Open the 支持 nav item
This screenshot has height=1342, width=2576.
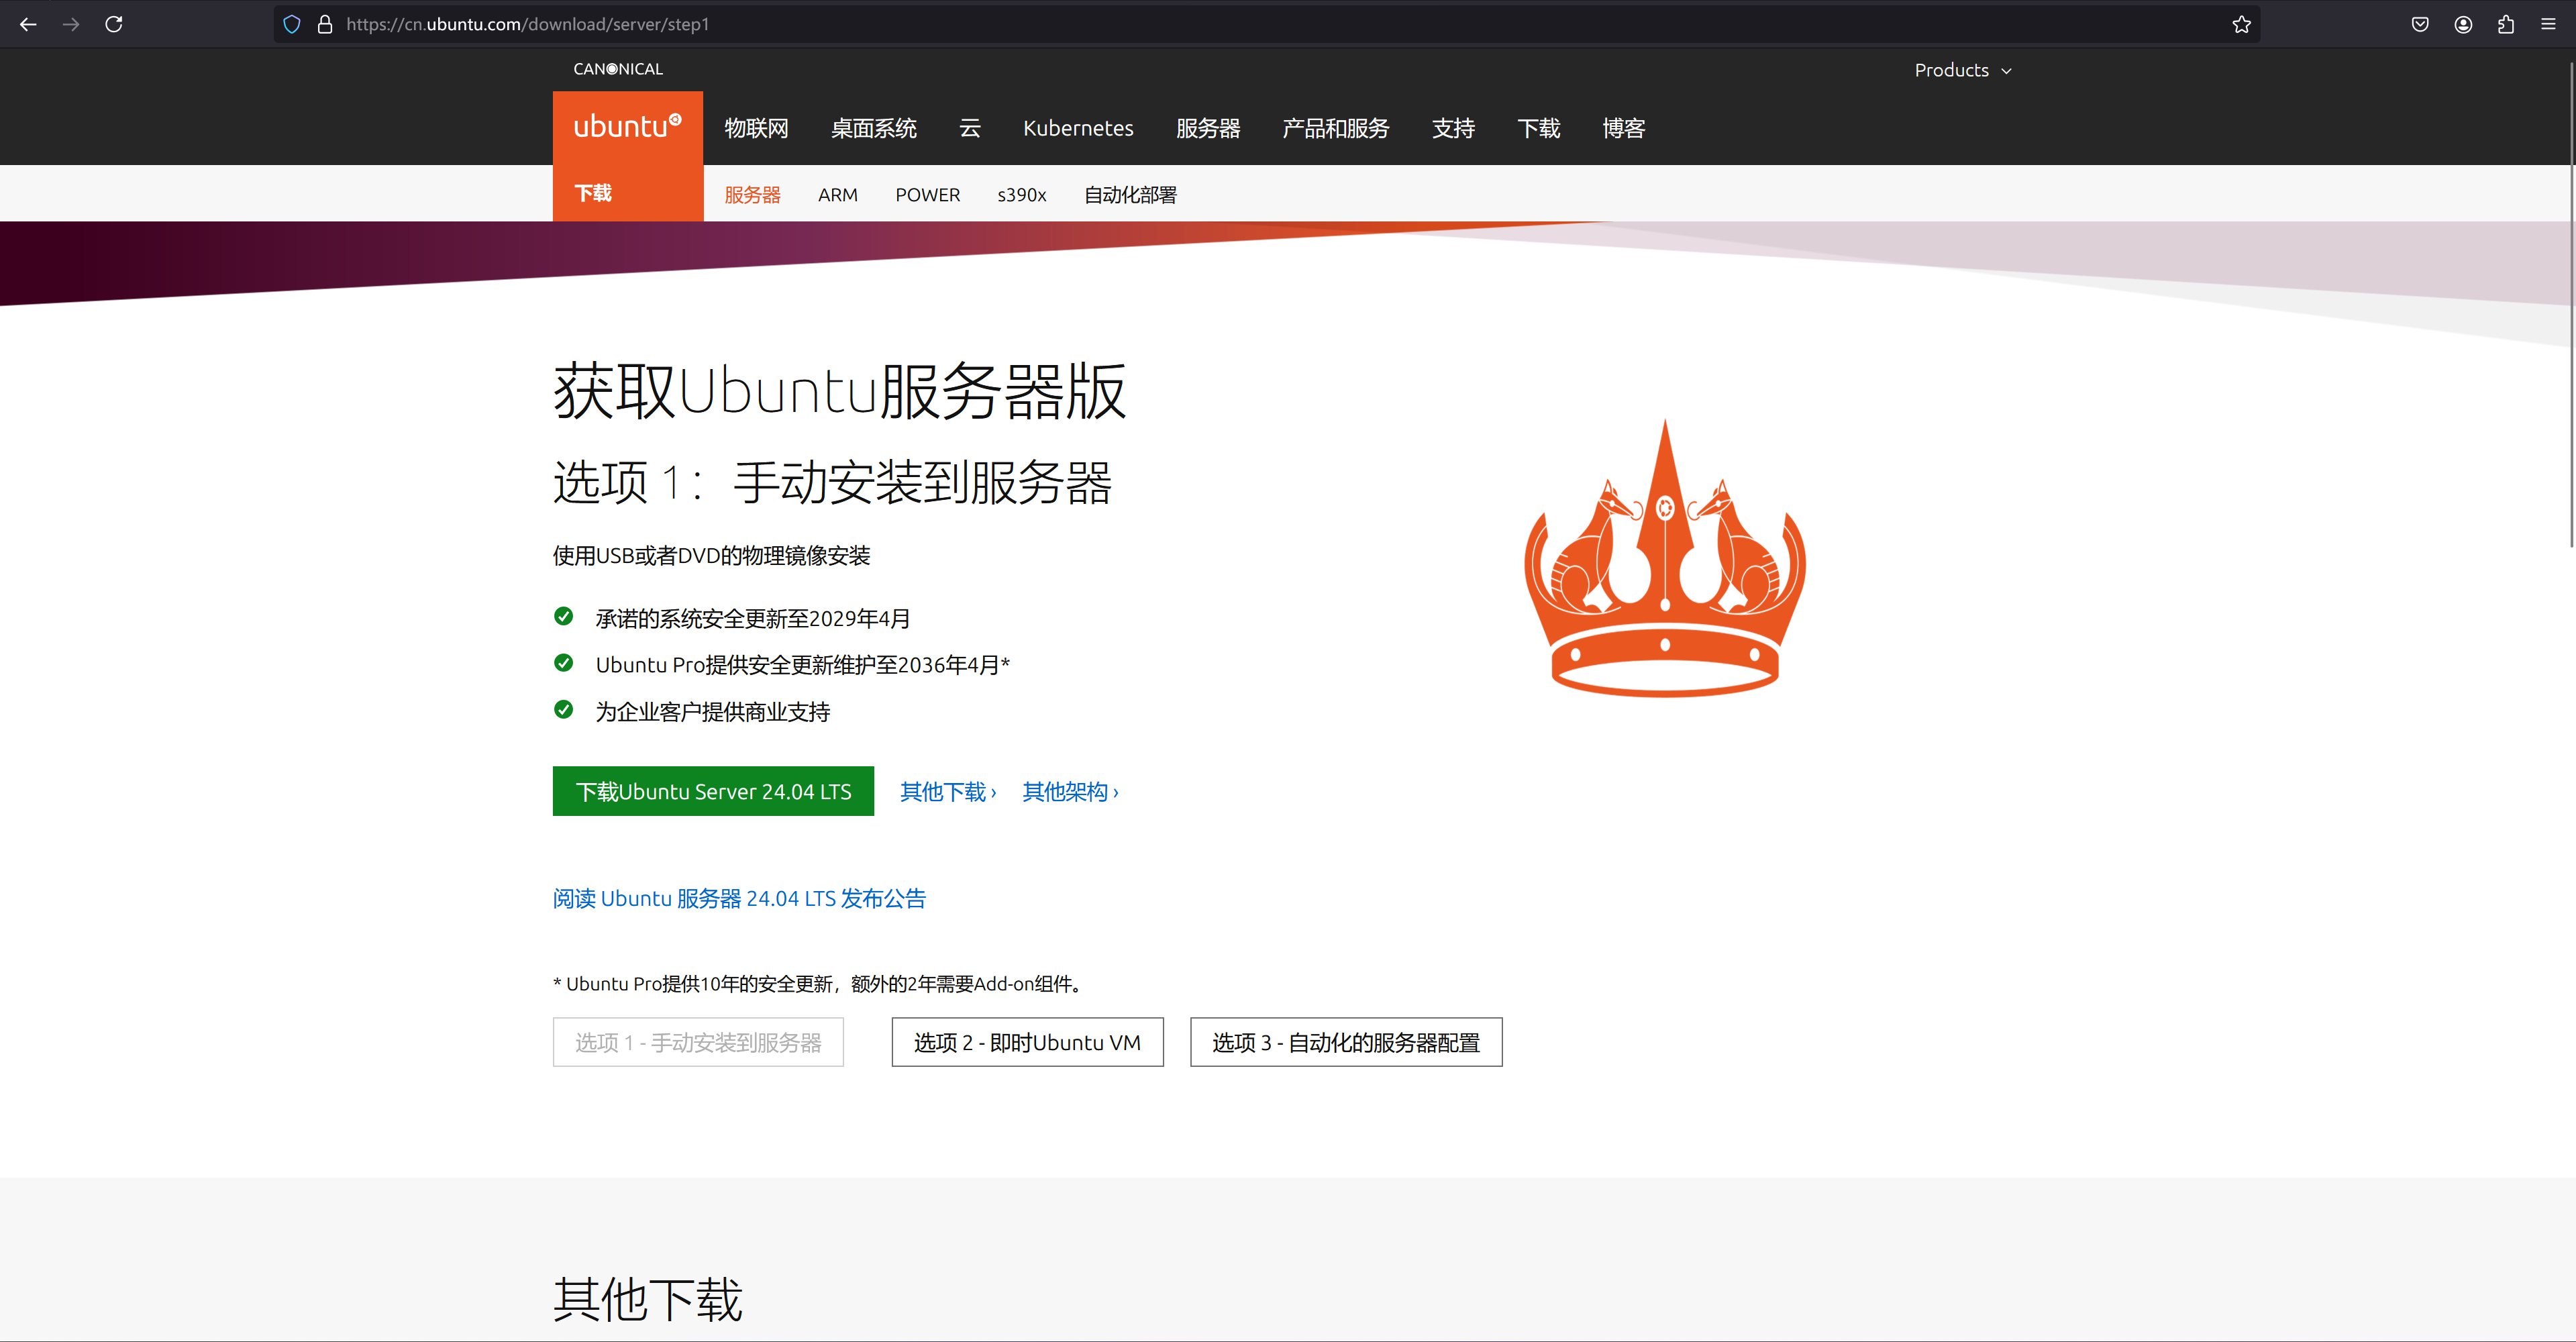1453,128
